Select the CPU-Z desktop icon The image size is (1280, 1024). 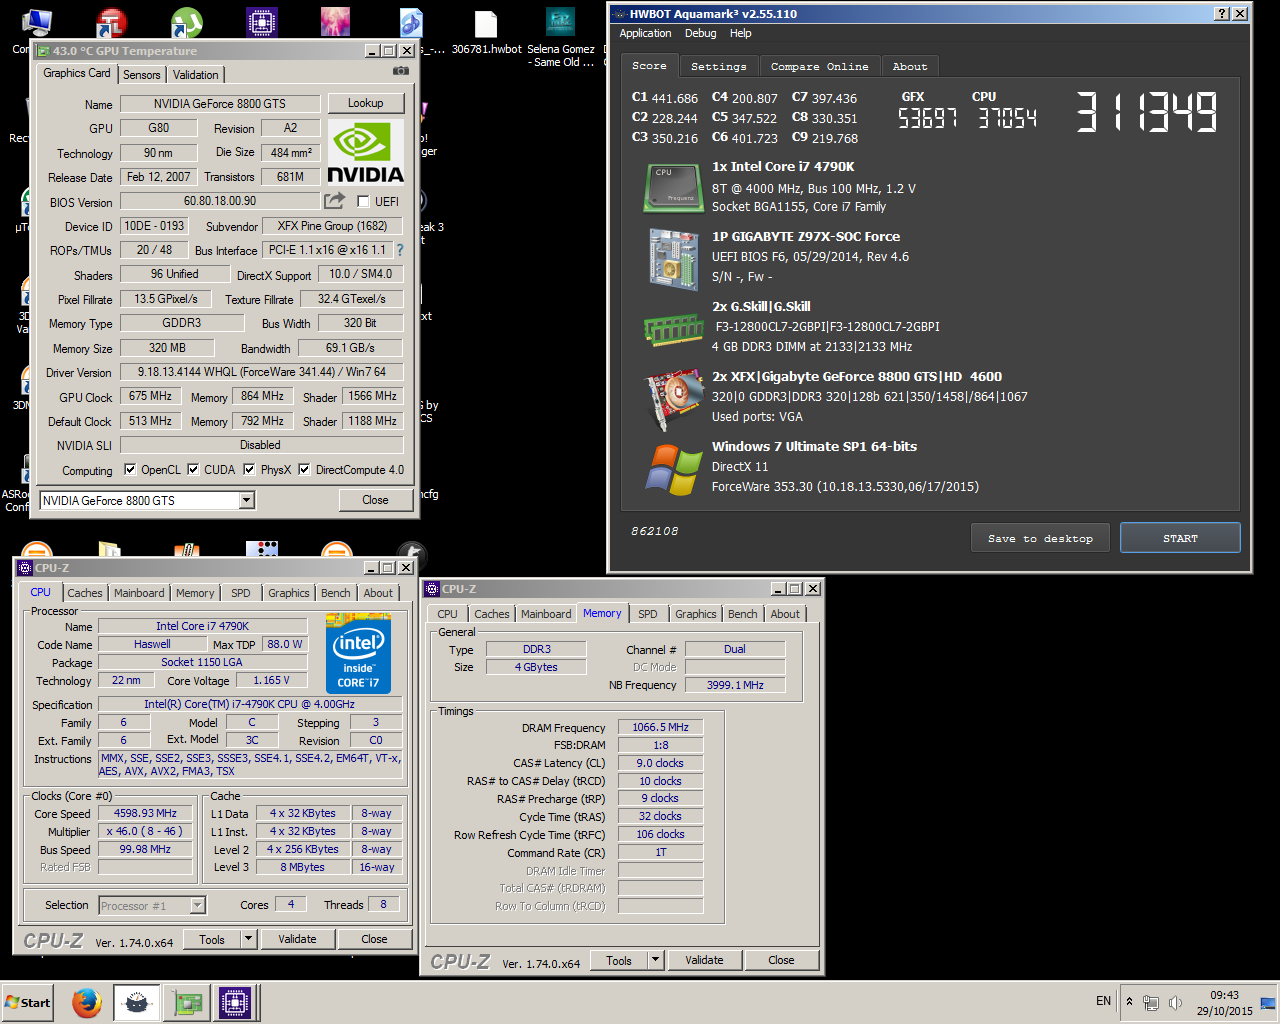click(261, 22)
